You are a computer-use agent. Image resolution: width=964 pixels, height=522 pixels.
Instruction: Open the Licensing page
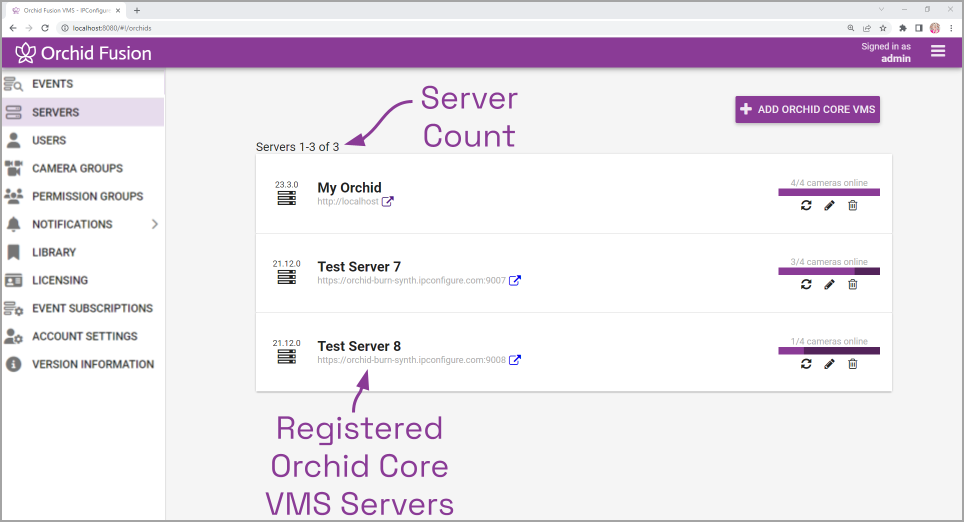coord(83,280)
